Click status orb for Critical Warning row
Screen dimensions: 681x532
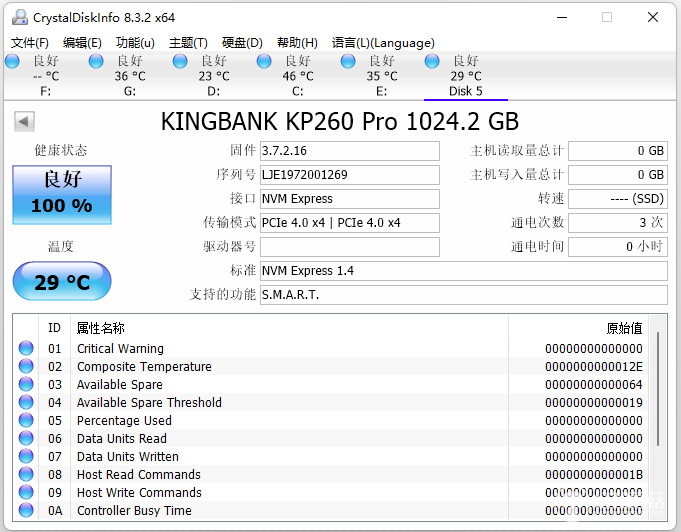click(x=26, y=348)
